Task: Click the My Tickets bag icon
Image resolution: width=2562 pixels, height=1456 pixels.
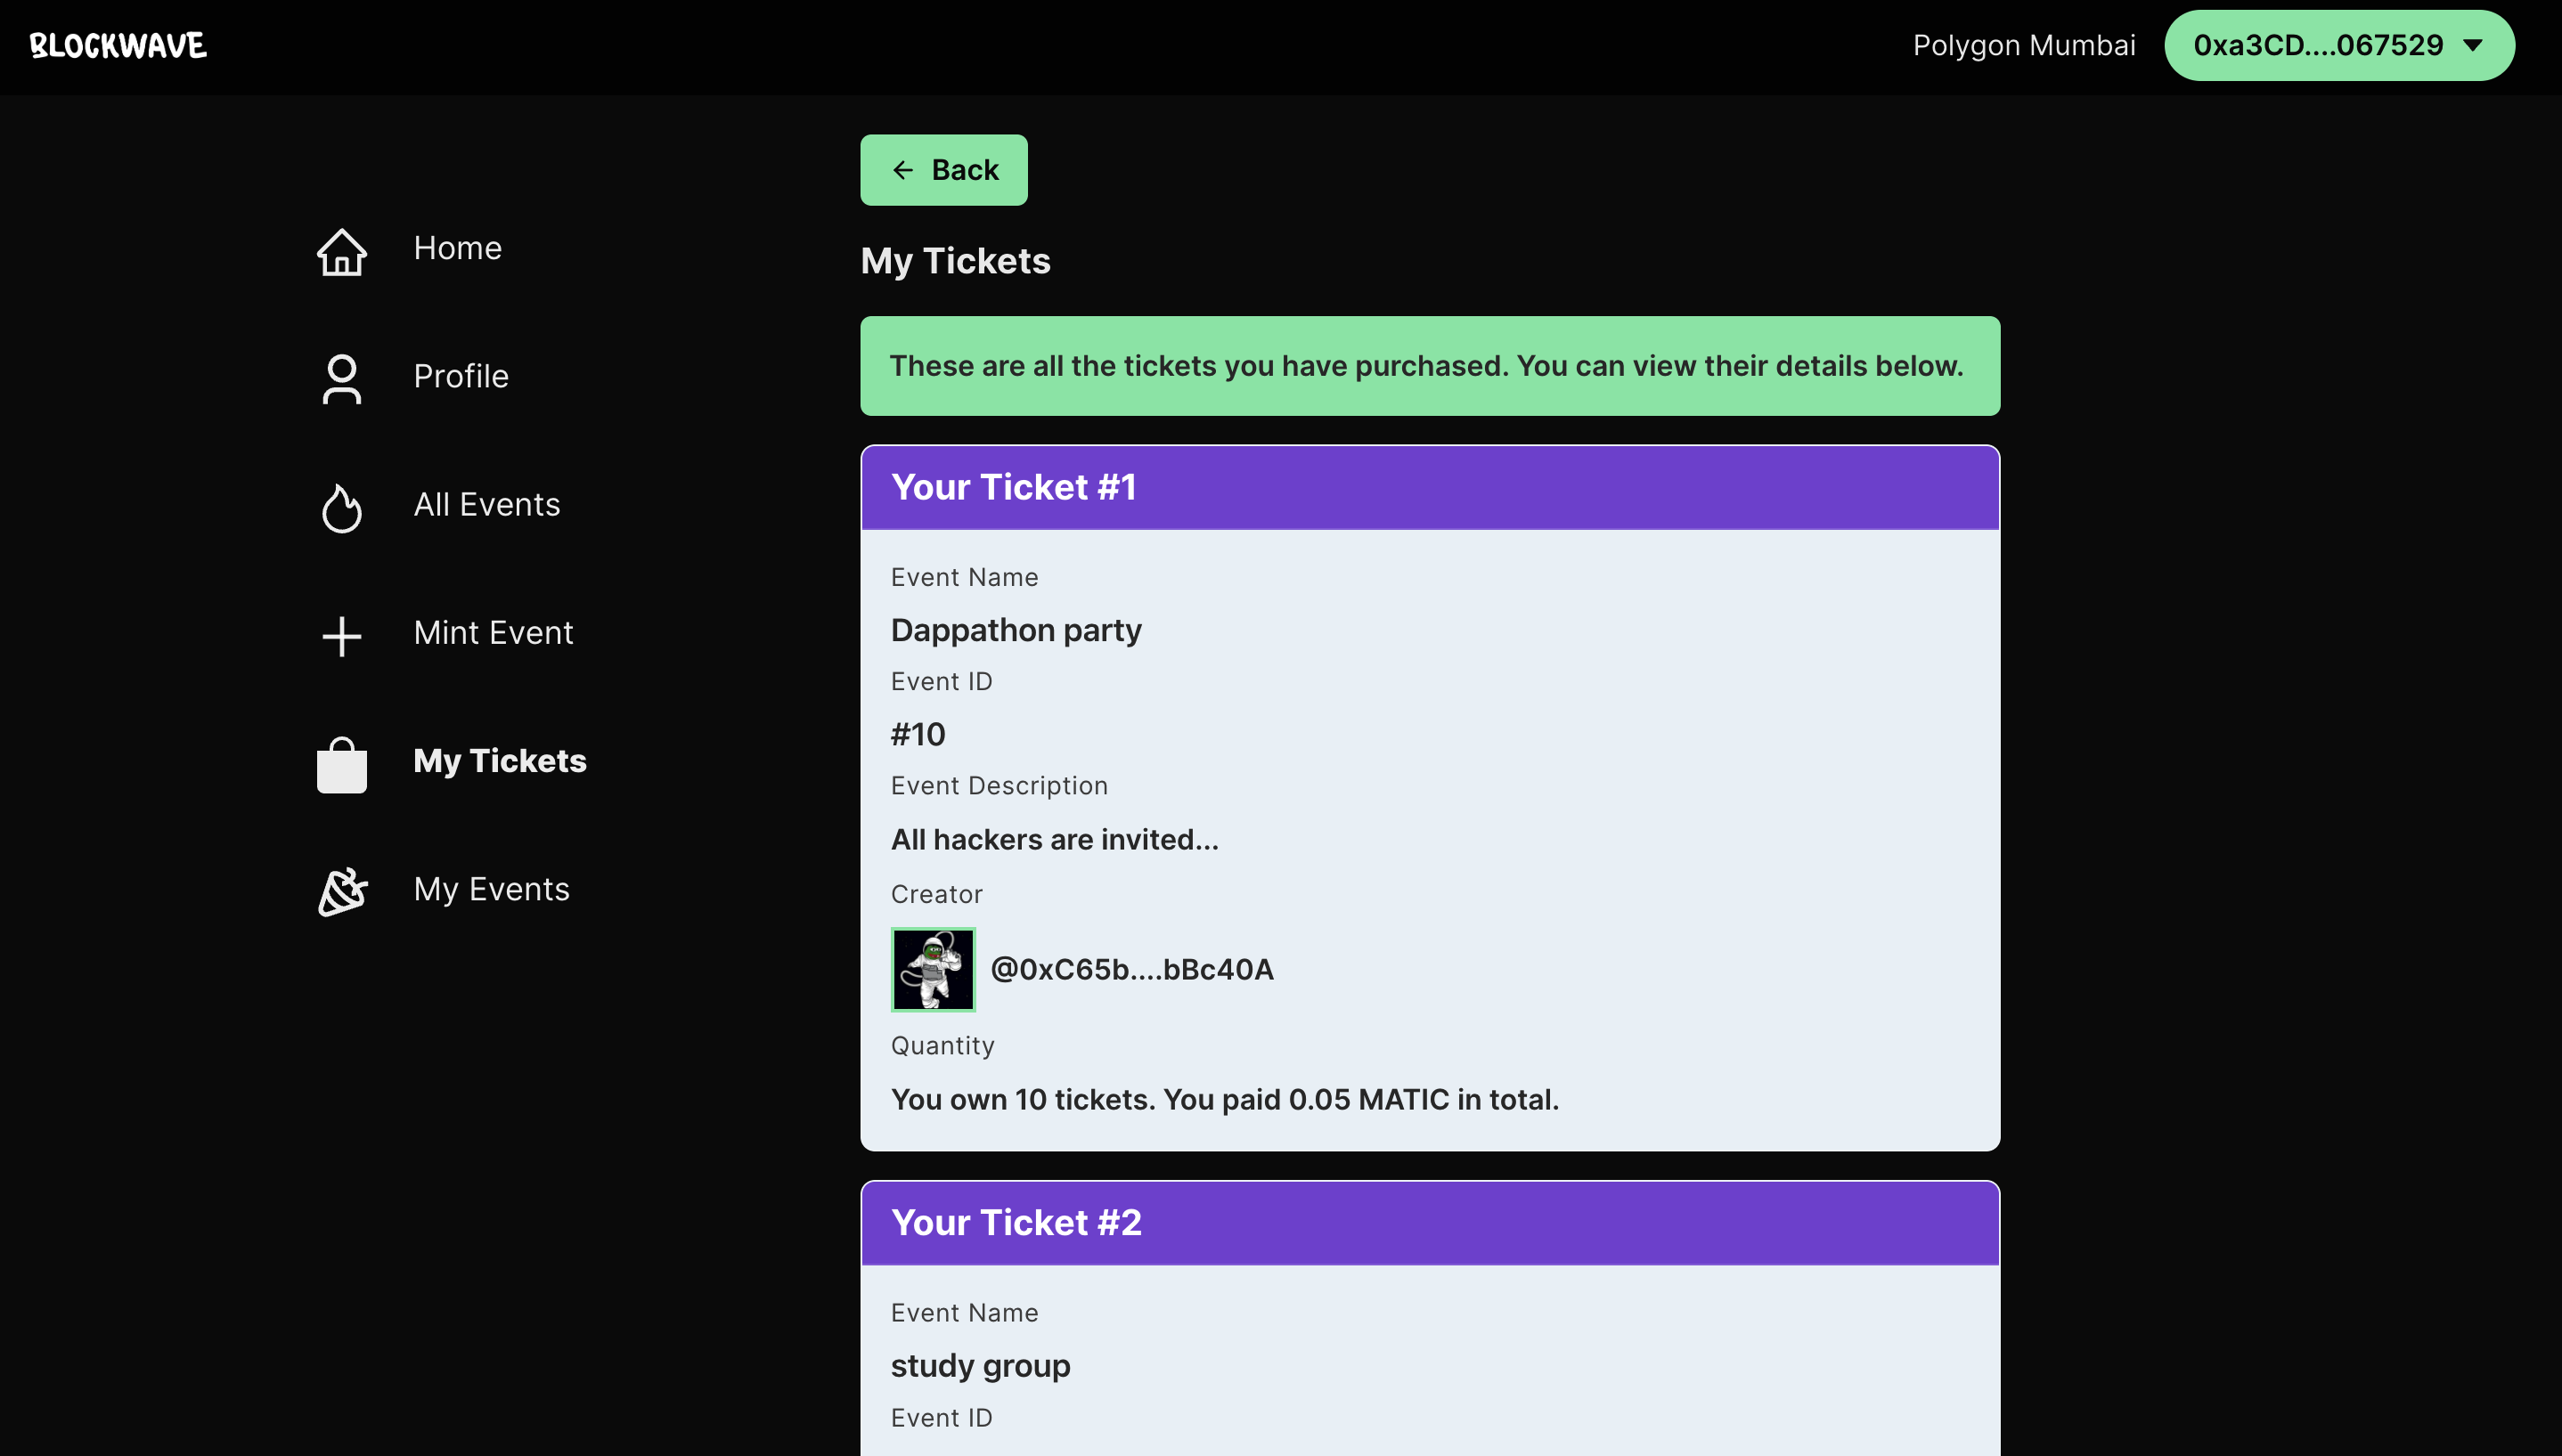Action: [341, 764]
